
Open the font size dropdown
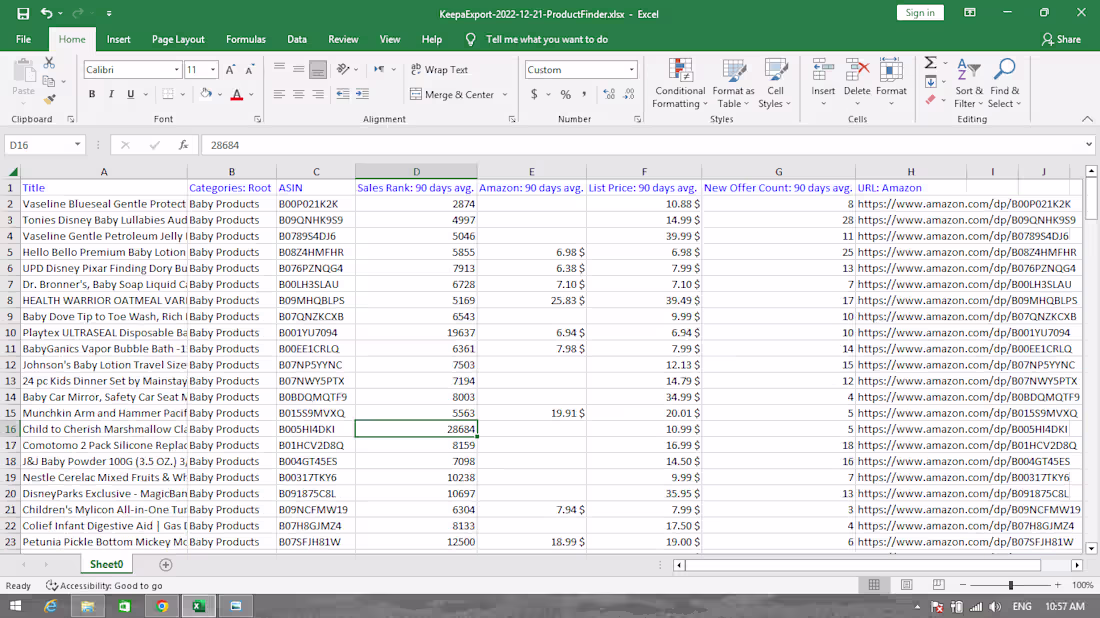click(213, 69)
